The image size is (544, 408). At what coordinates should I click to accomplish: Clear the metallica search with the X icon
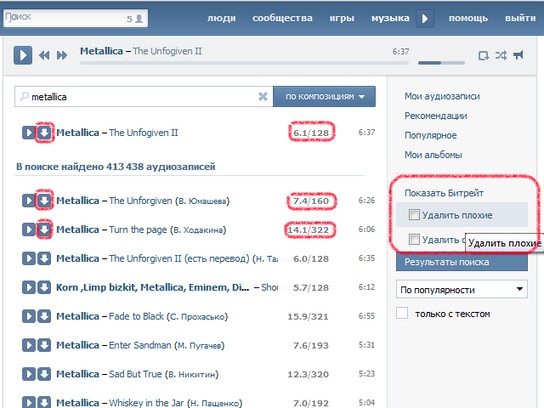click(263, 96)
